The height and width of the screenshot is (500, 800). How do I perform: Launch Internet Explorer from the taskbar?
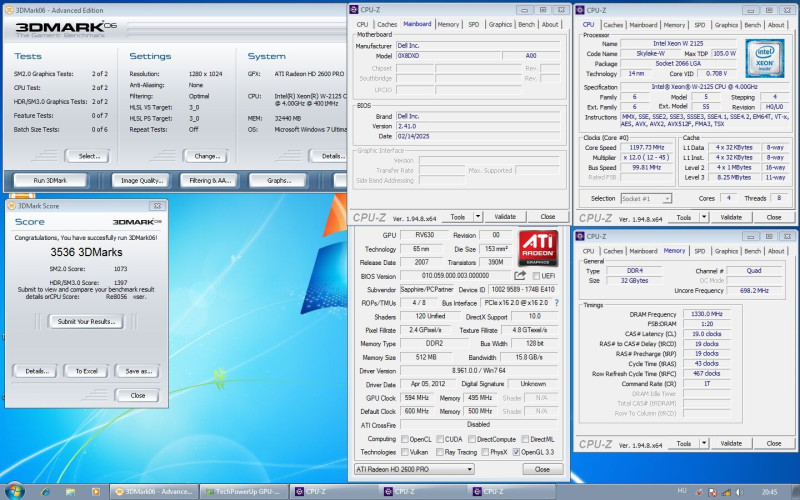click(x=44, y=491)
